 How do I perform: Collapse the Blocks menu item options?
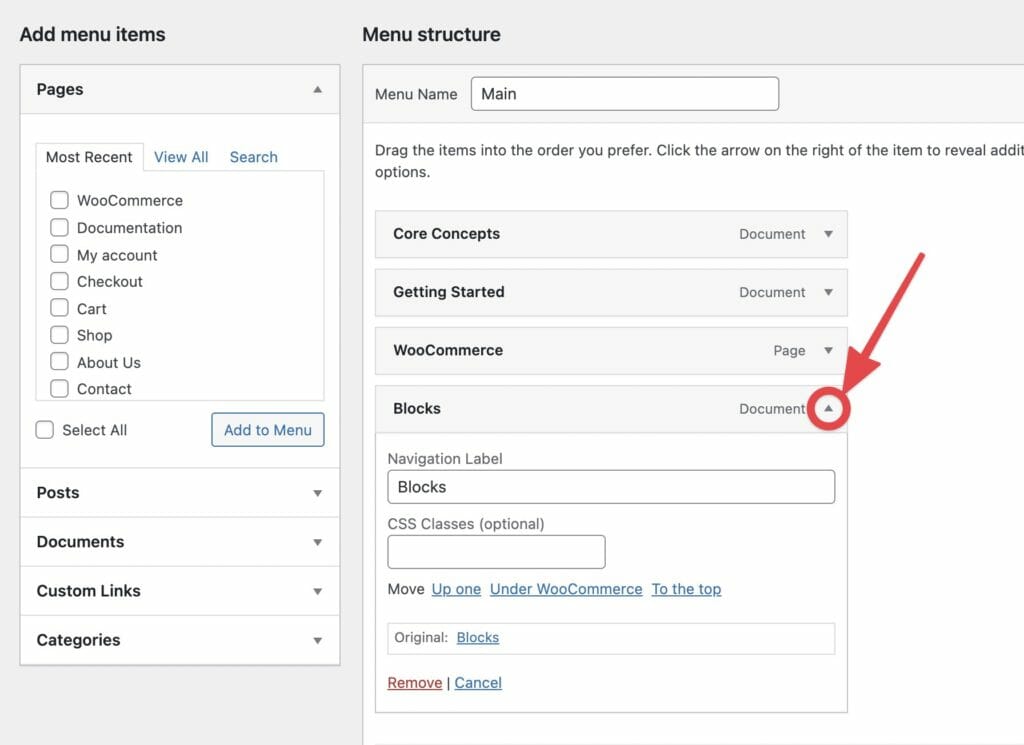pos(828,408)
